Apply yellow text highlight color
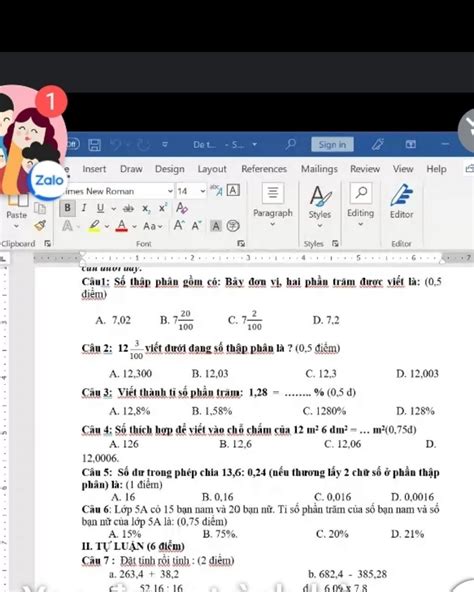Image resolution: width=474 pixels, height=592 pixels. coord(94,226)
